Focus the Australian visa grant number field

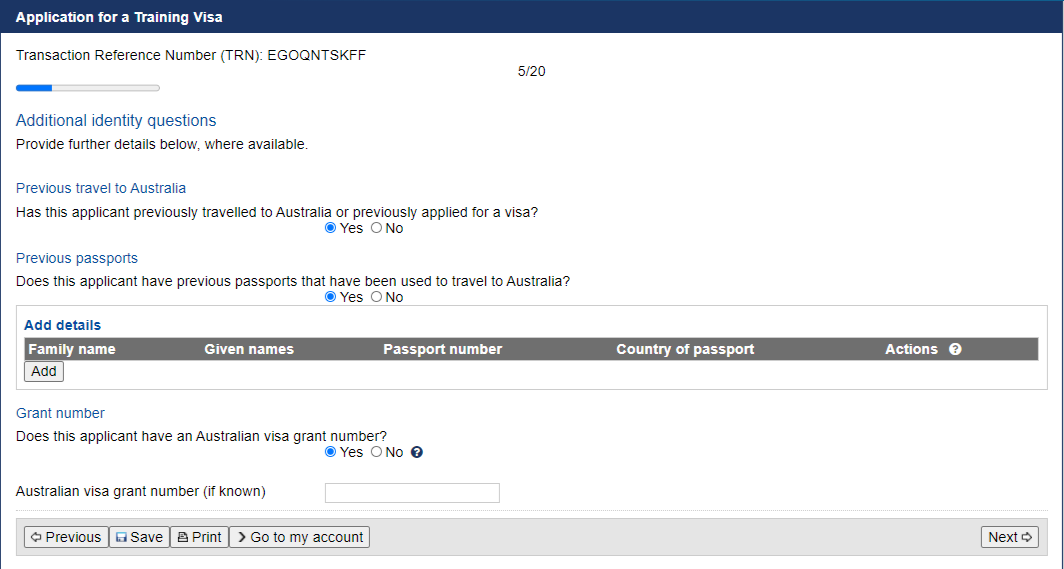(413, 493)
